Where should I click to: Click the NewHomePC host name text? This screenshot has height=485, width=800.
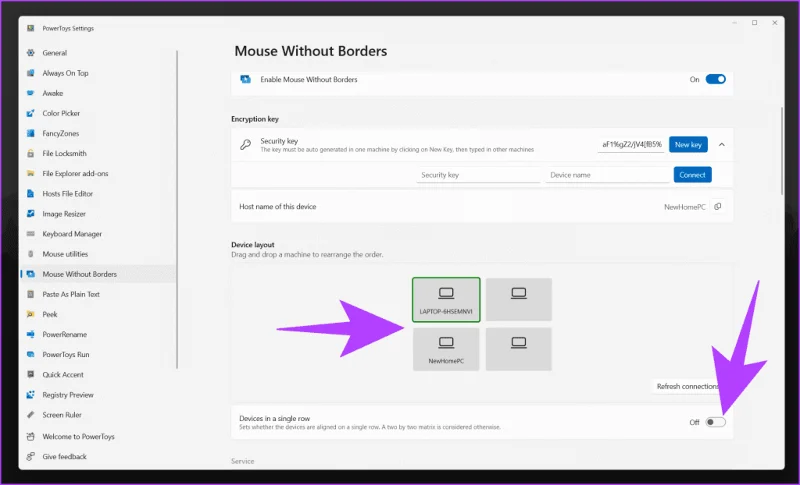pos(685,207)
